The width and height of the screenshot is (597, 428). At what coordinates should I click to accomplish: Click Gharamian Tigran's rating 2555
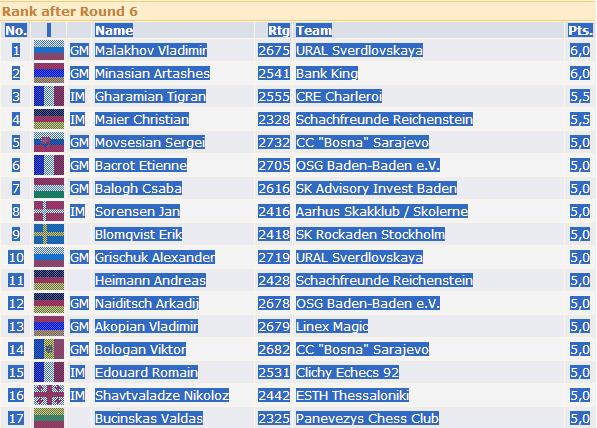click(x=274, y=96)
